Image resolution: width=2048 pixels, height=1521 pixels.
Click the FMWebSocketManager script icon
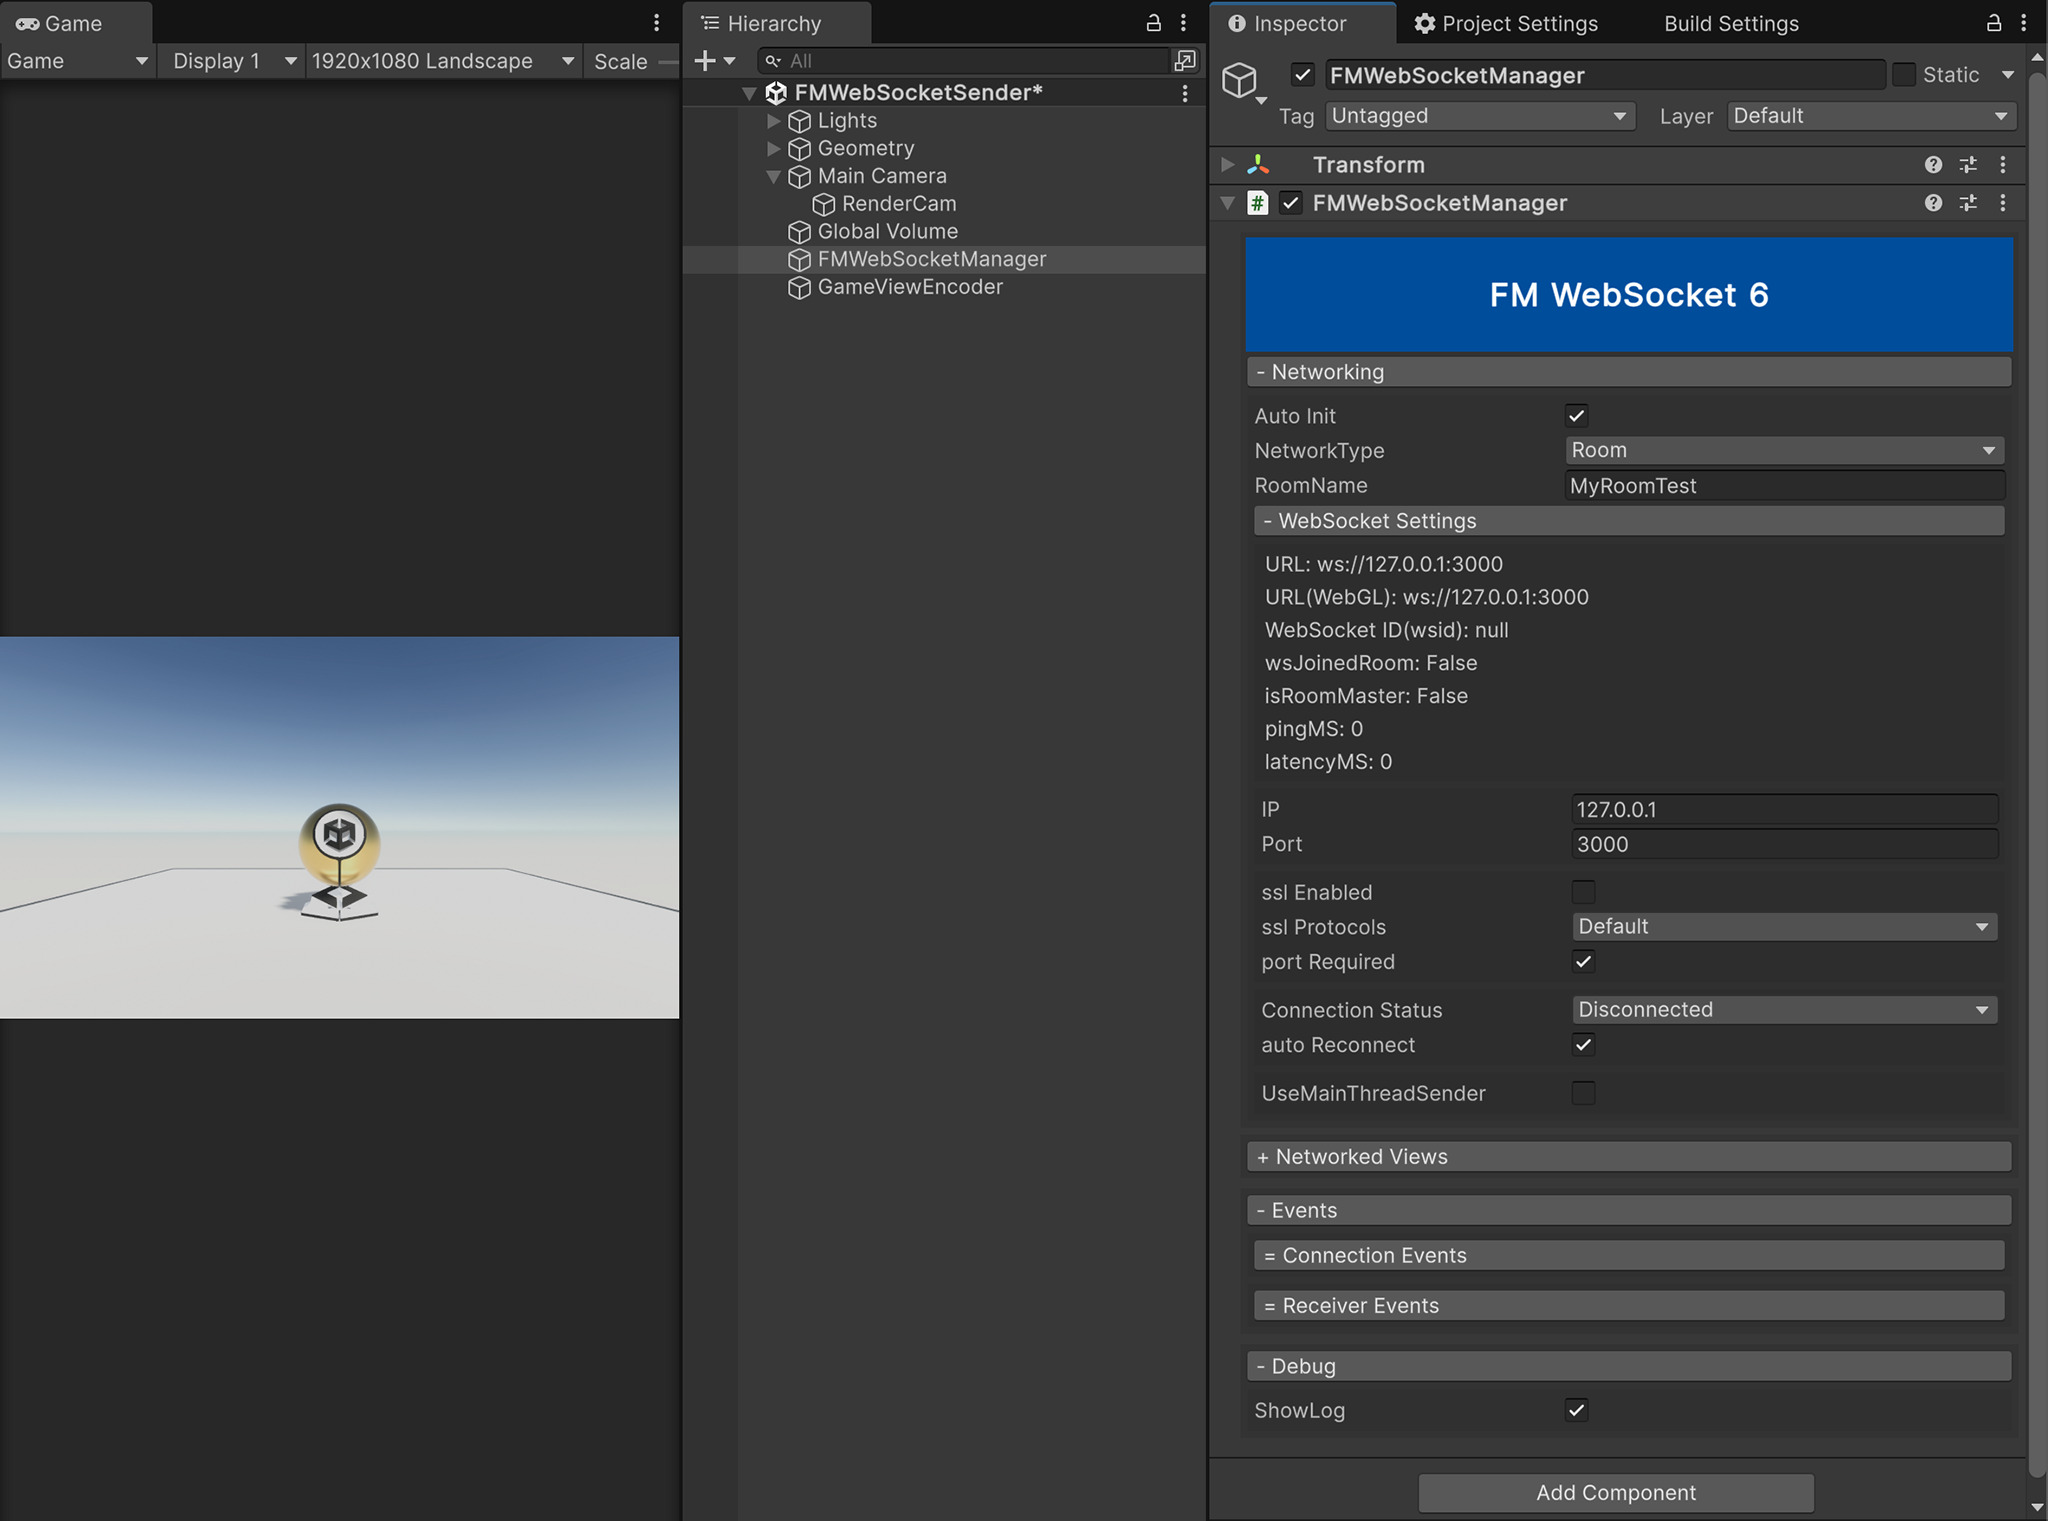click(x=1258, y=203)
